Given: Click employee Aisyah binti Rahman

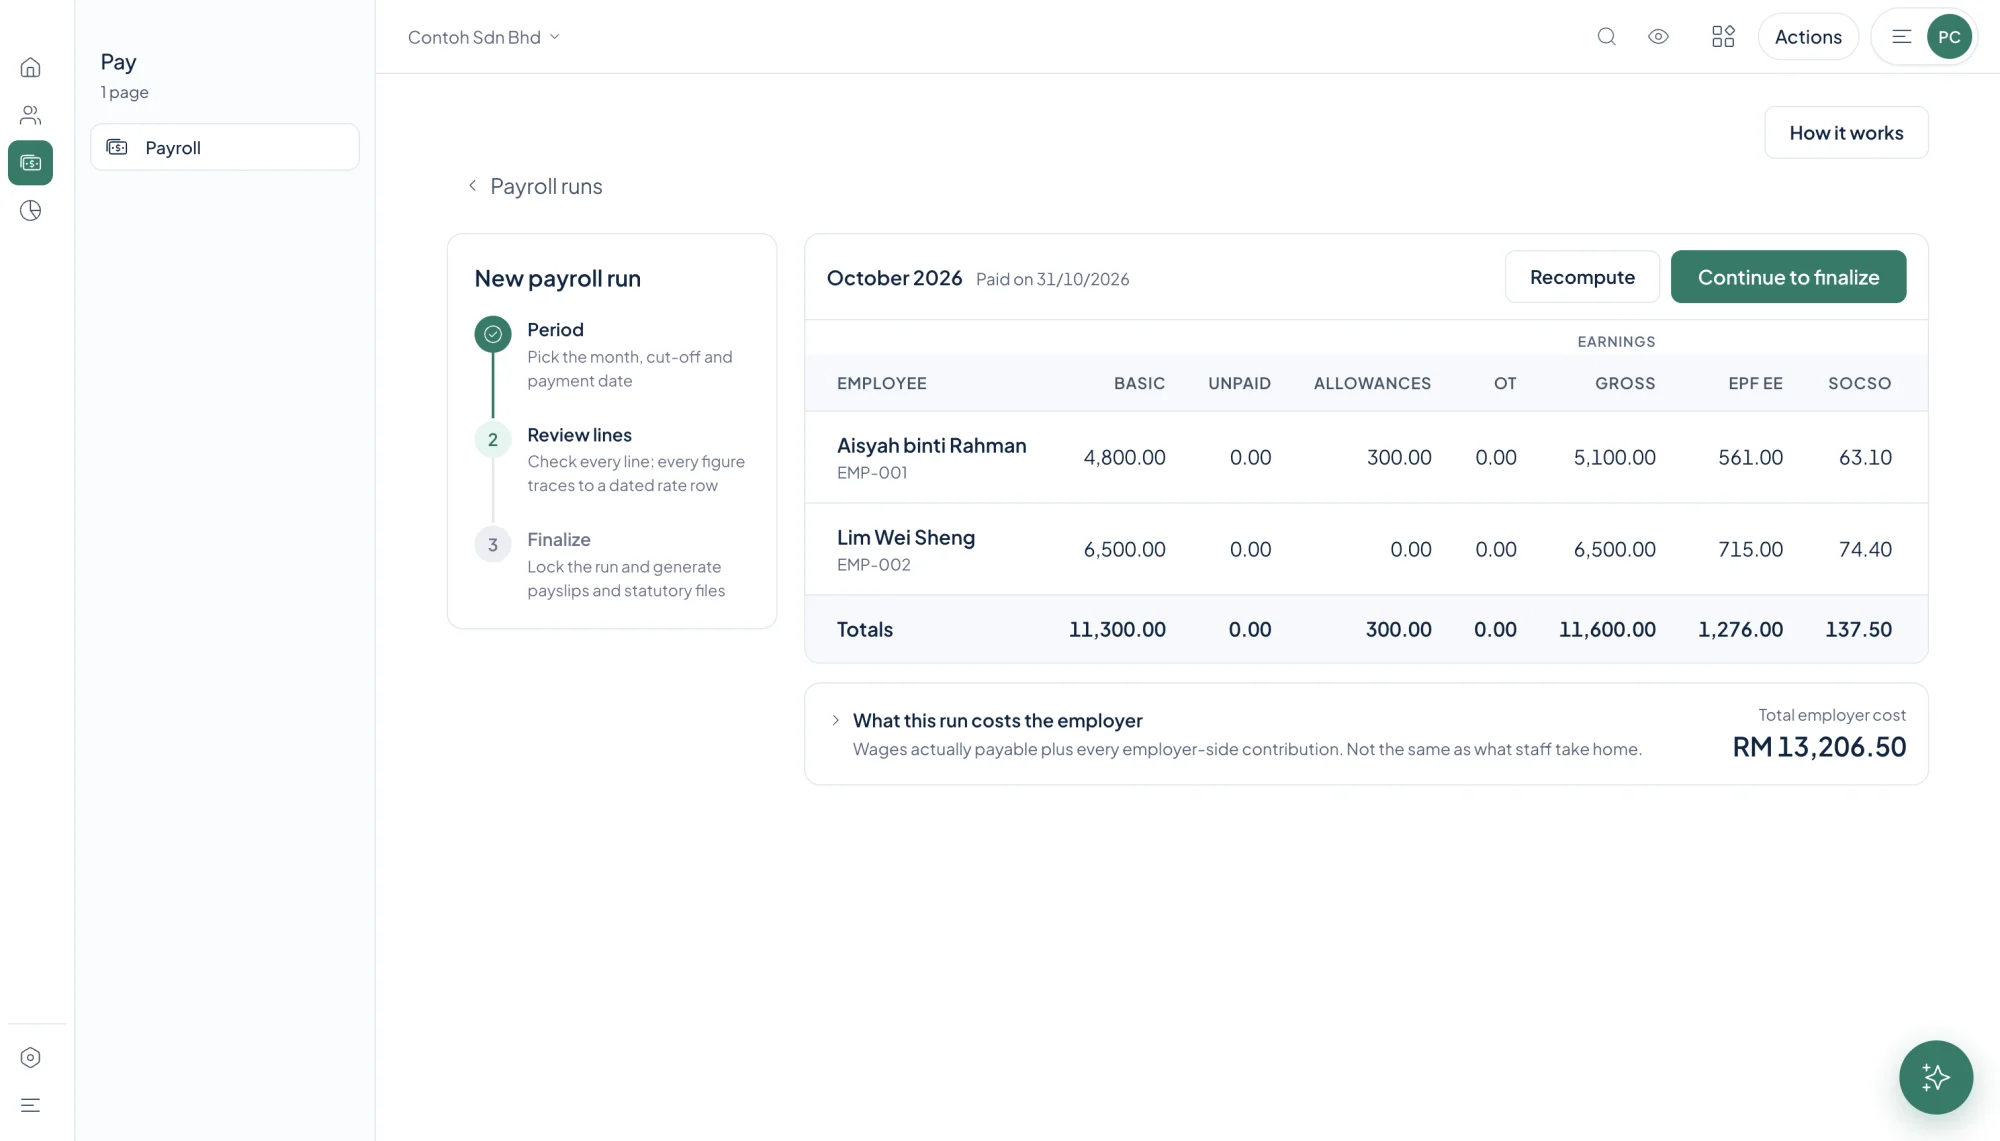Looking at the screenshot, I should [931, 446].
